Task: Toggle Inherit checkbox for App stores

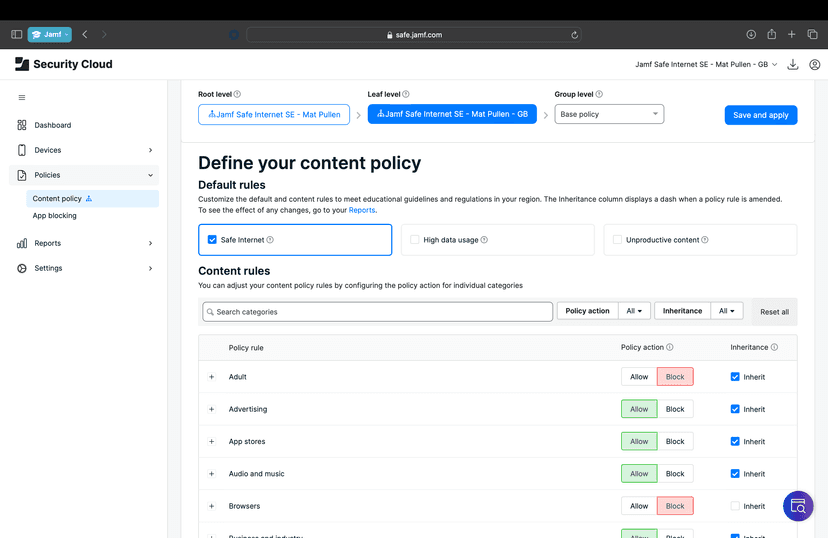Action: 735,441
